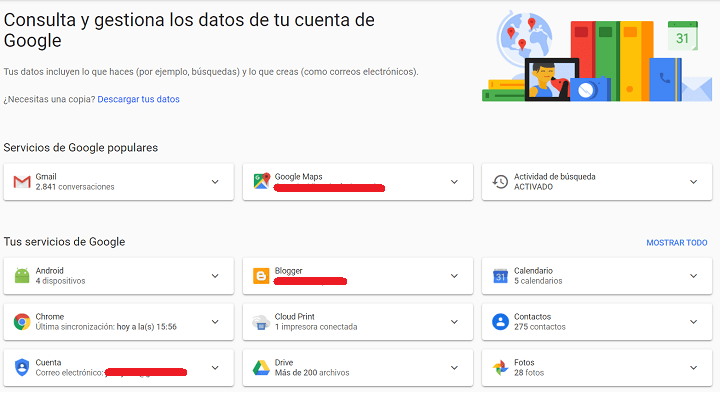Viewport: 720px width, 394px height.
Task: Click the 'Más de 200 archivos' text
Action: click(312, 373)
